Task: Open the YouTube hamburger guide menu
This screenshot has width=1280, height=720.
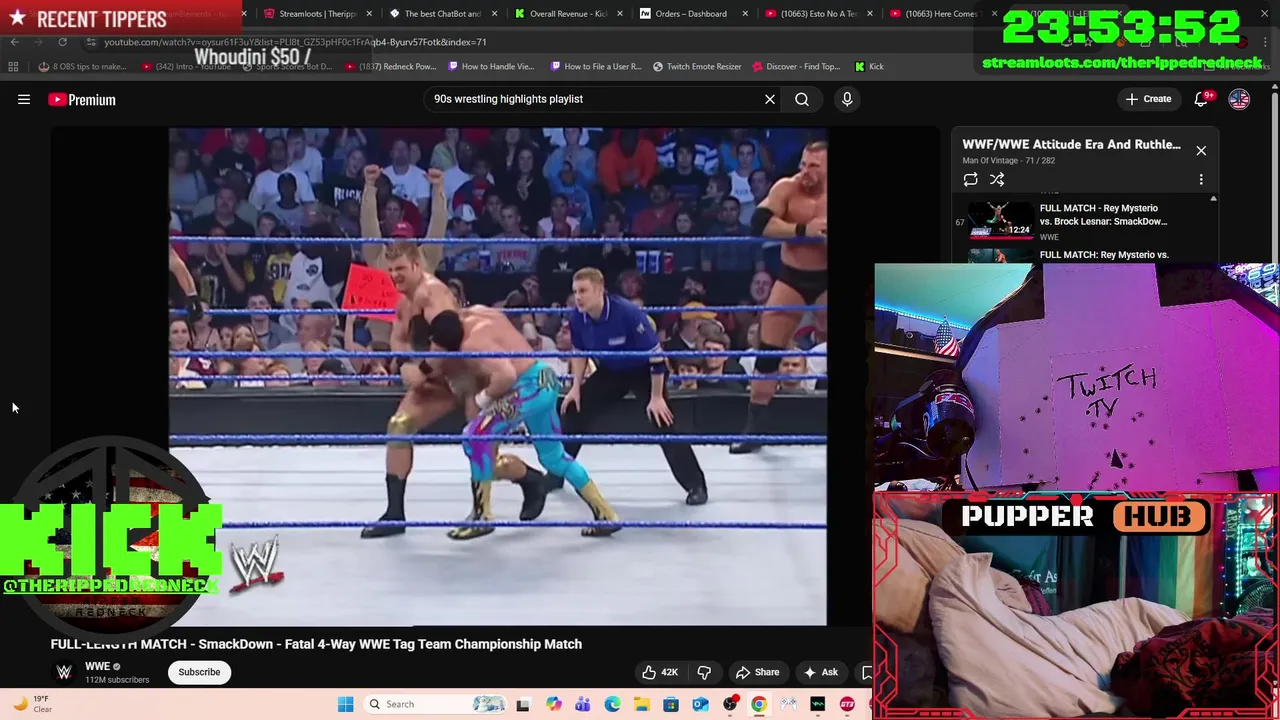Action: 24,99
